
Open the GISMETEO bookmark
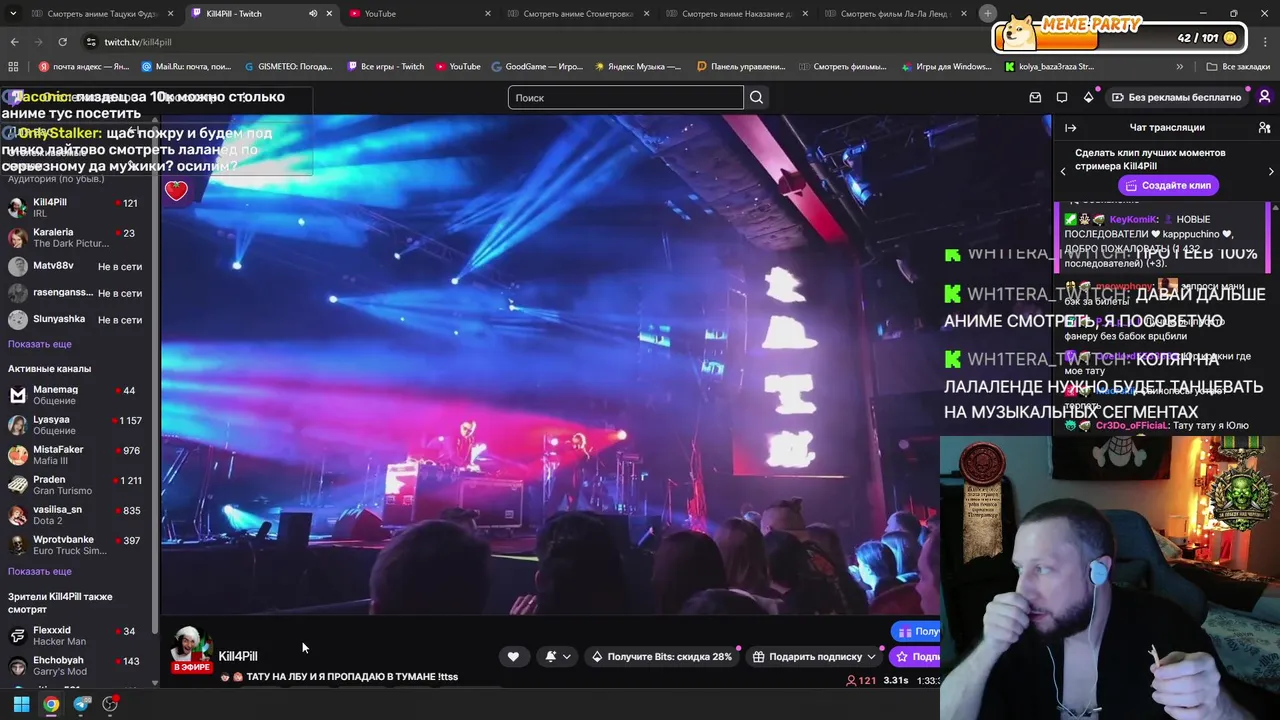(x=289, y=66)
